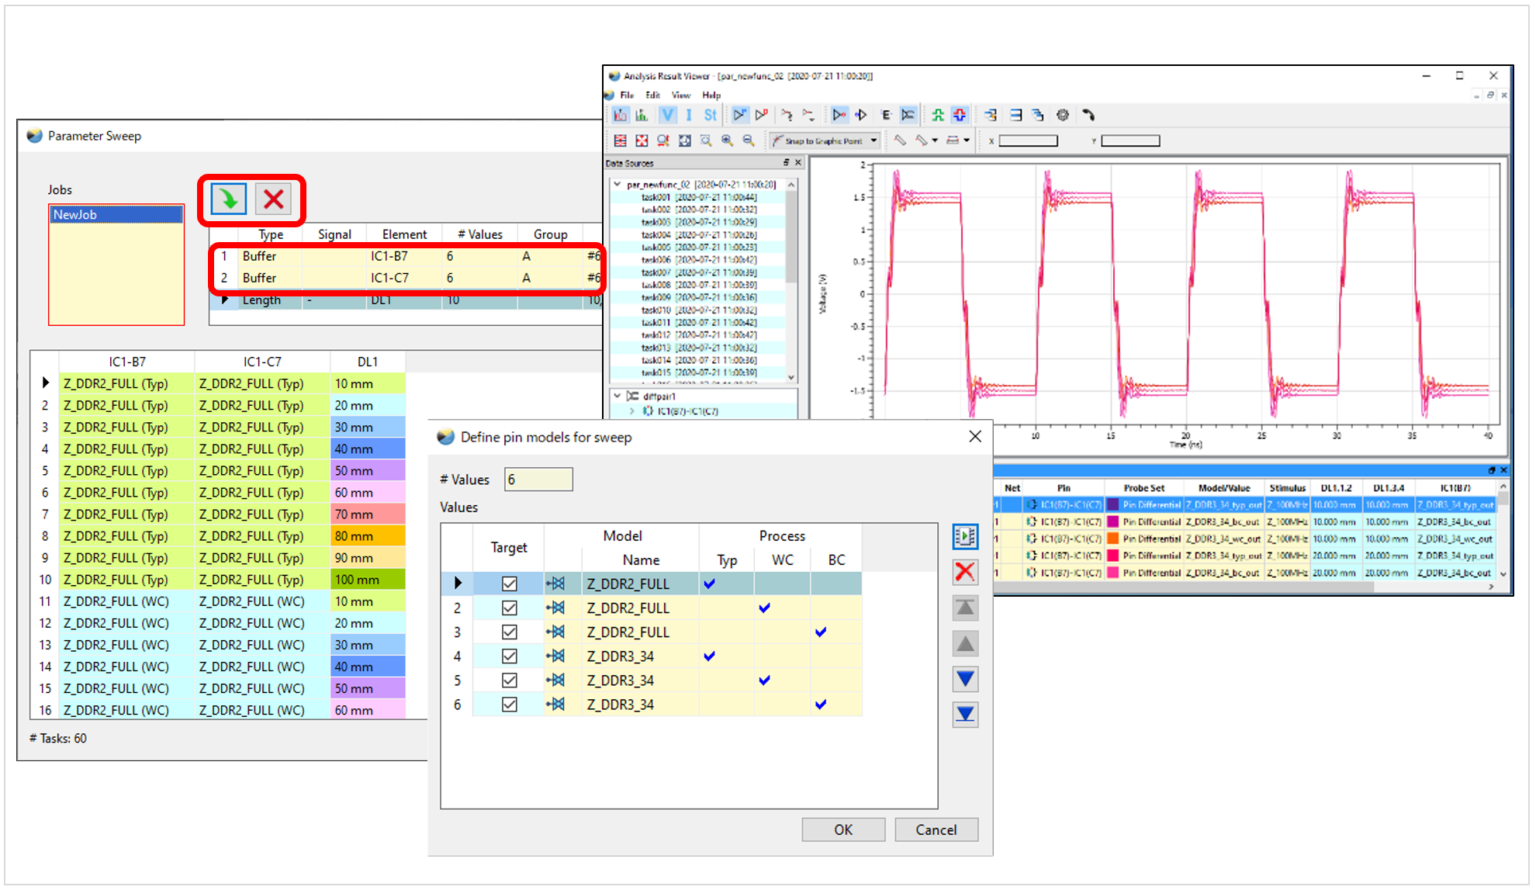The height and width of the screenshot is (890, 1536).
Task: Click the Cancel button in pin models dialog
Action: pos(936,829)
